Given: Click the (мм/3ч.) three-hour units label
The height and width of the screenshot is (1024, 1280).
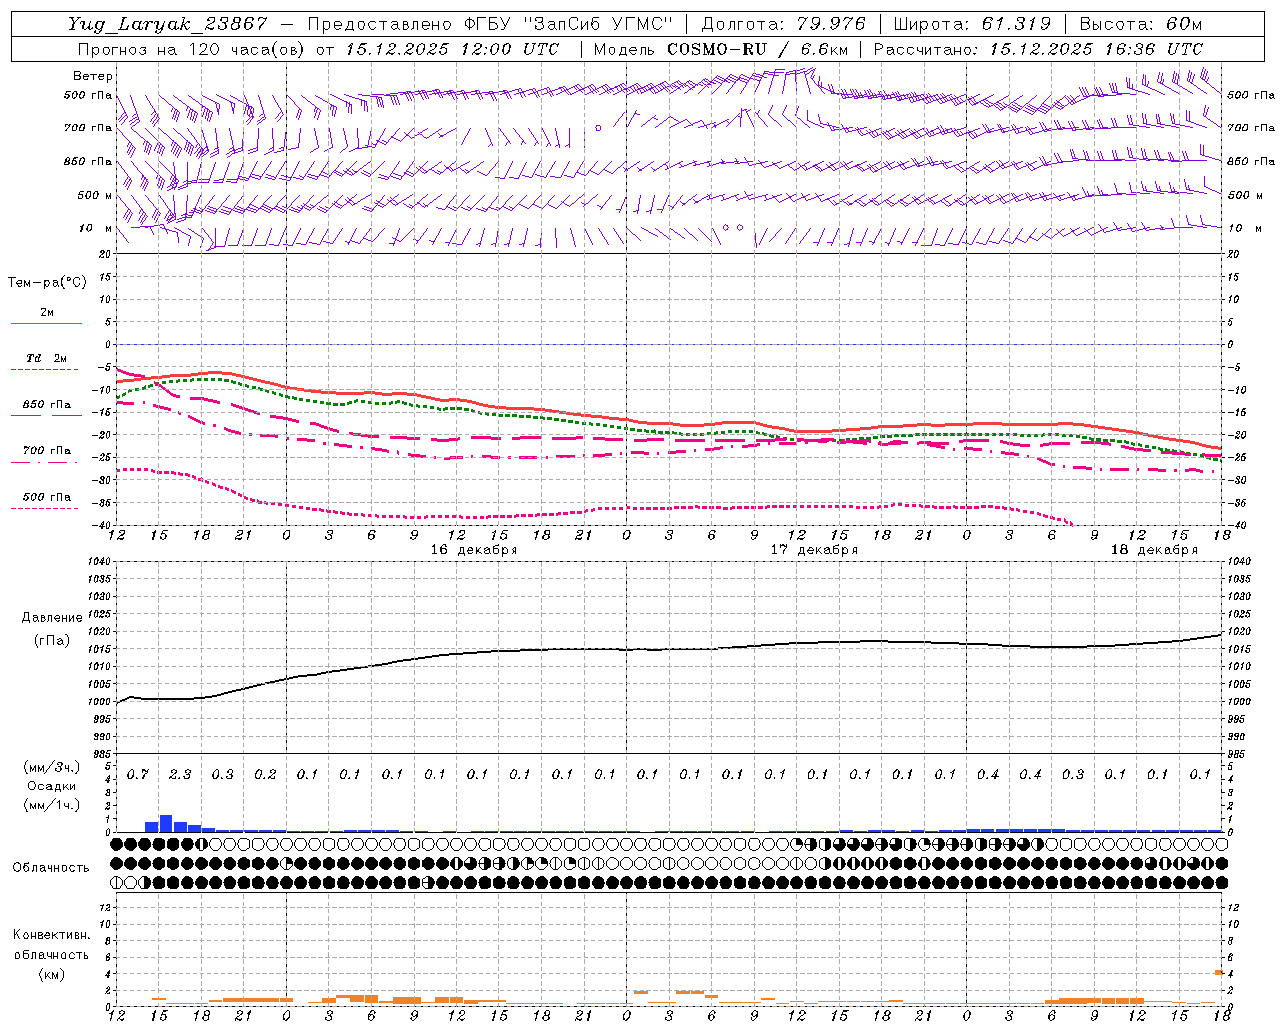Looking at the screenshot, I should tap(52, 767).
